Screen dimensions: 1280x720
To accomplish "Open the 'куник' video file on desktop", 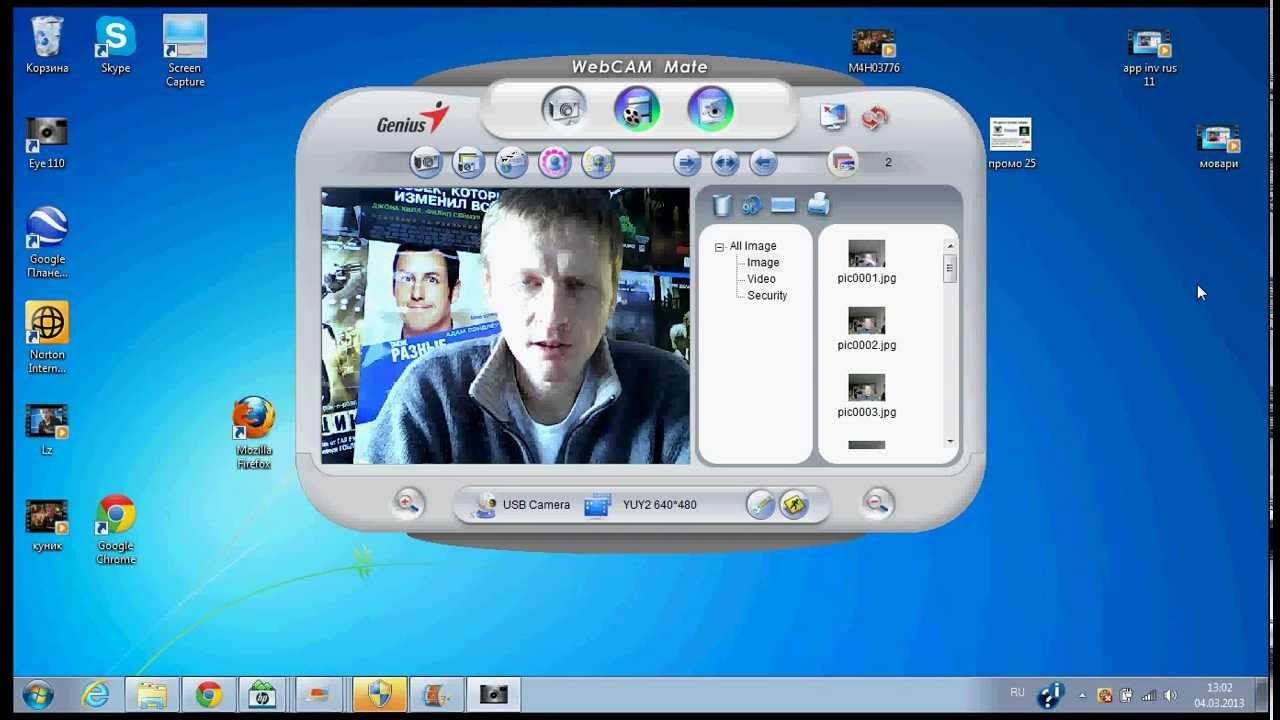I will tap(47, 526).
